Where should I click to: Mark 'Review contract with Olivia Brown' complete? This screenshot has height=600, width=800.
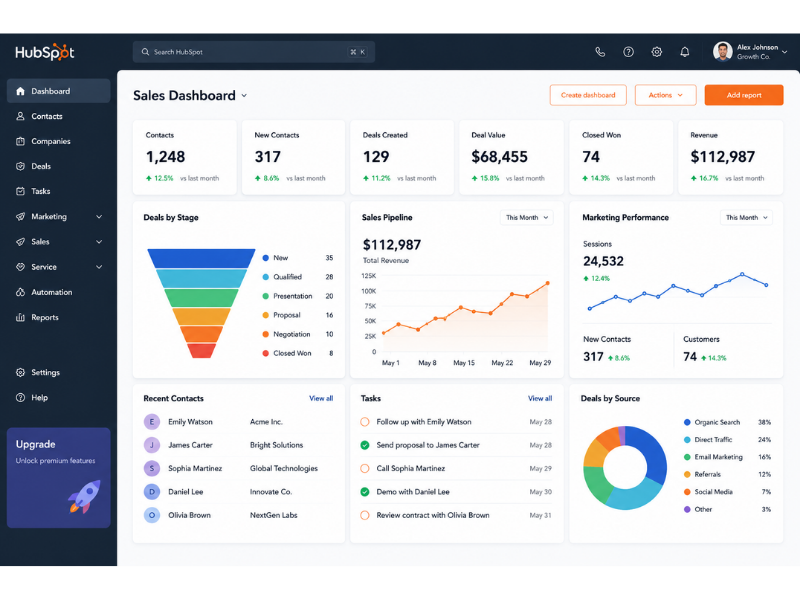coord(365,515)
